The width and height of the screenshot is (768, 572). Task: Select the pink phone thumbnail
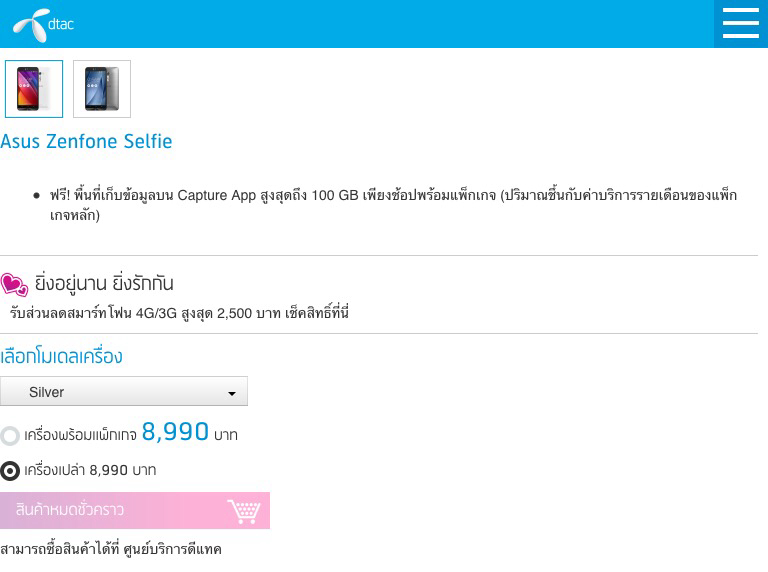click(34, 89)
